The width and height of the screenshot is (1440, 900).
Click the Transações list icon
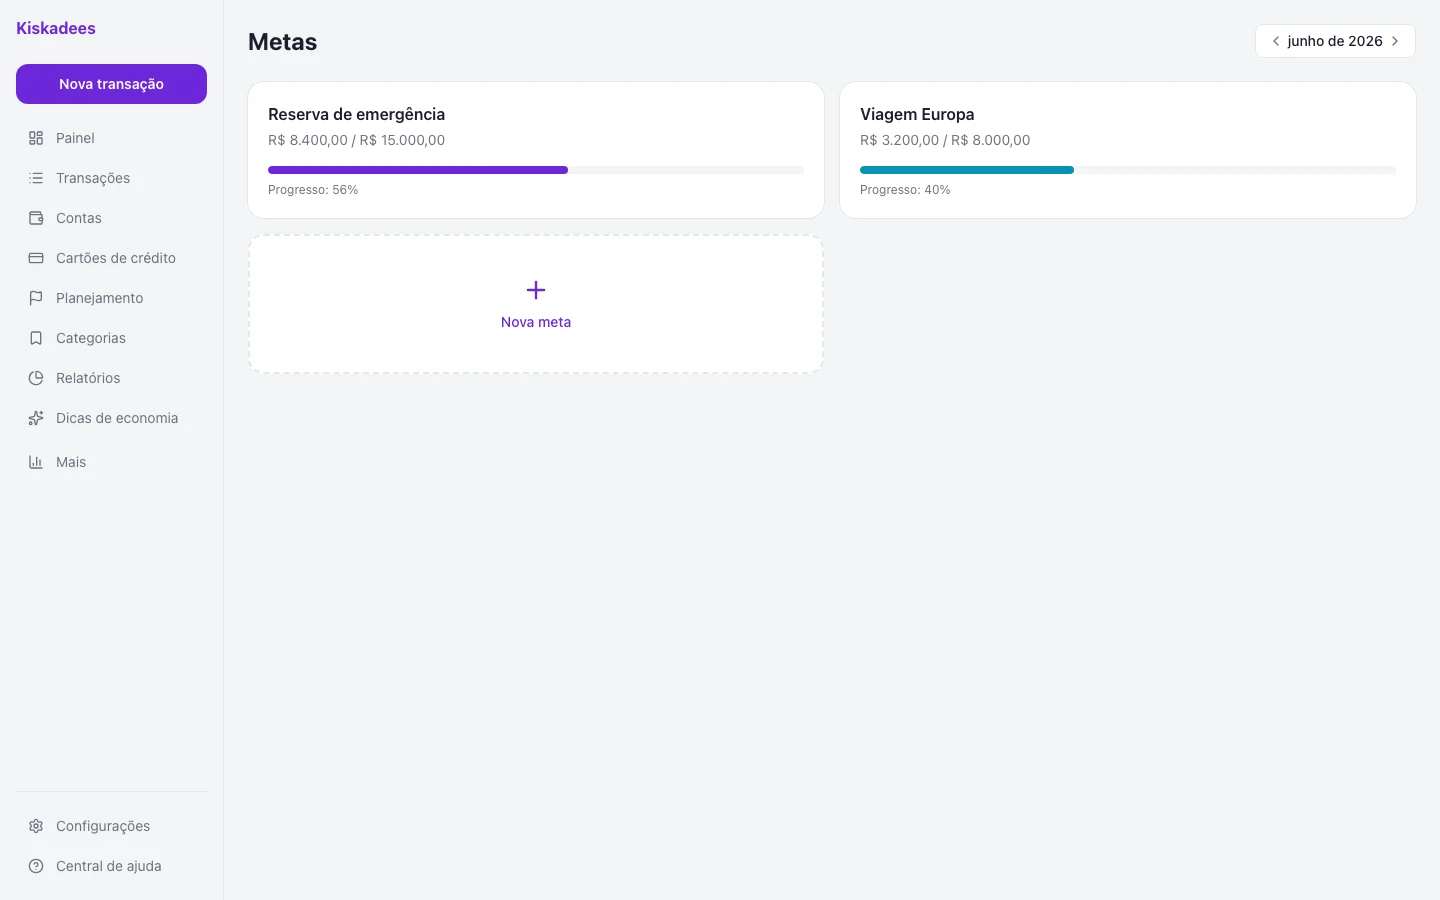point(36,178)
